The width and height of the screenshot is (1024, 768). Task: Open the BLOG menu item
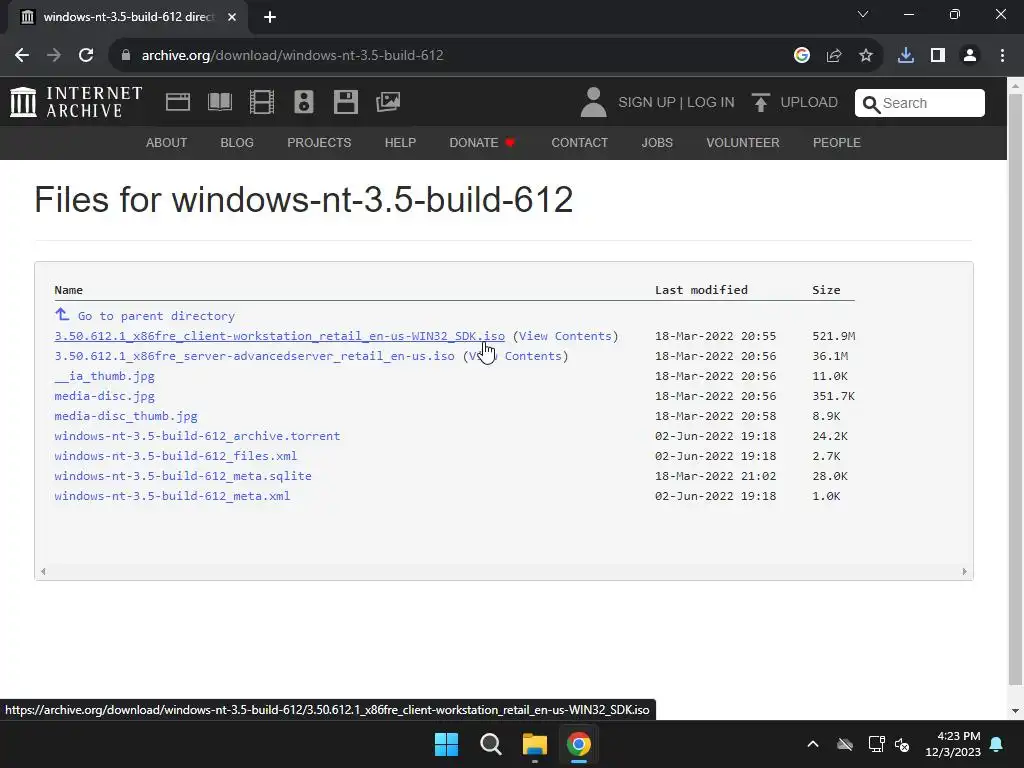(x=237, y=142)
